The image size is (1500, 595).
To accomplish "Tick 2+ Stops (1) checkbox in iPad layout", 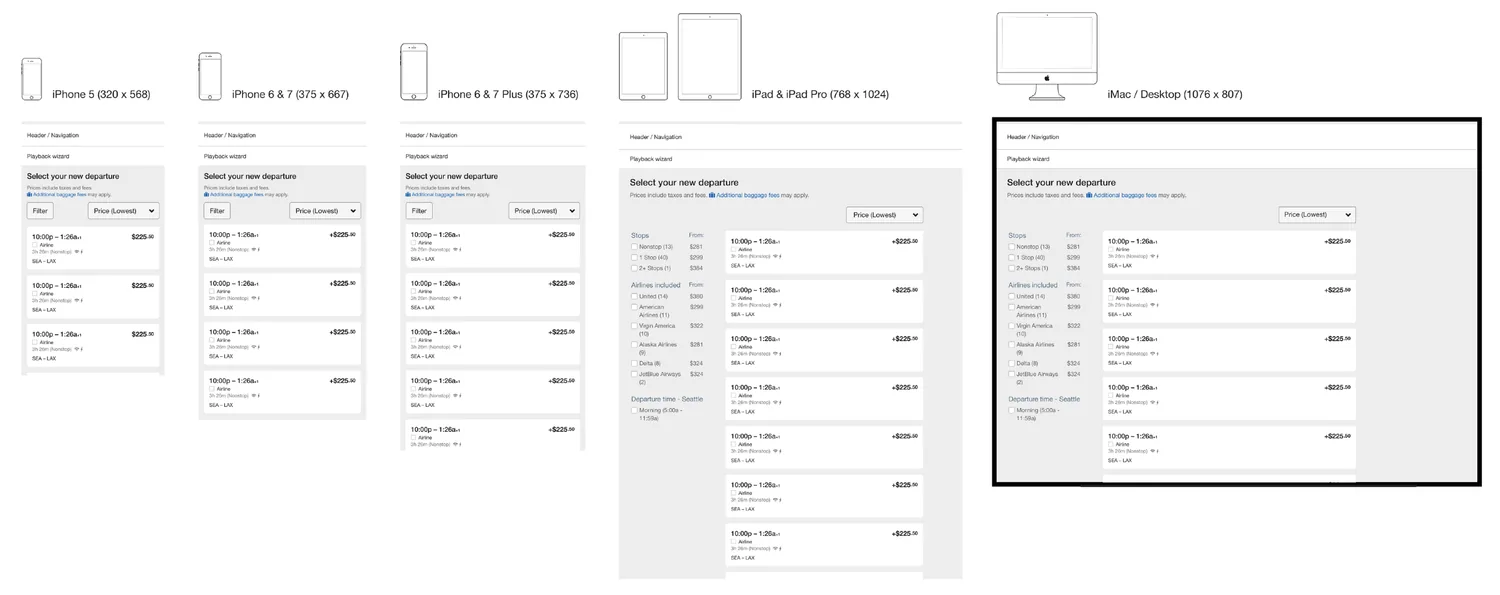I will [634, 269].
